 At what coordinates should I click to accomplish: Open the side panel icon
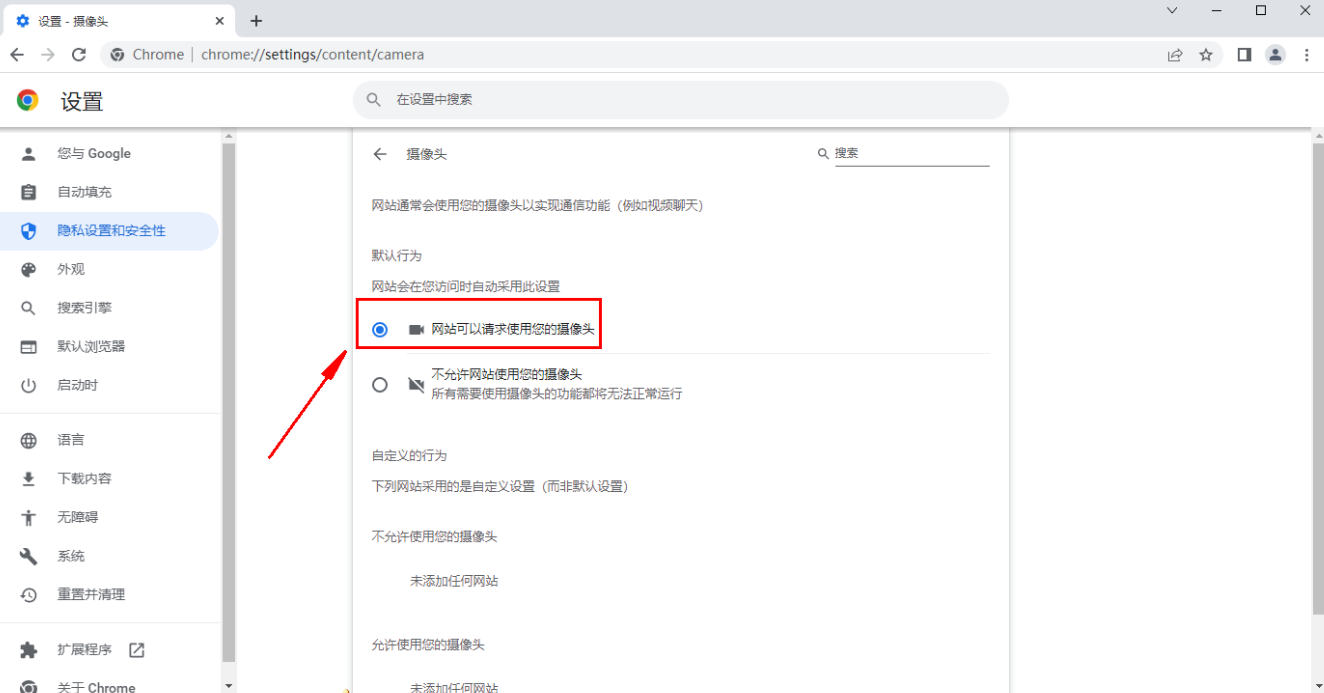coord(1244,55)
